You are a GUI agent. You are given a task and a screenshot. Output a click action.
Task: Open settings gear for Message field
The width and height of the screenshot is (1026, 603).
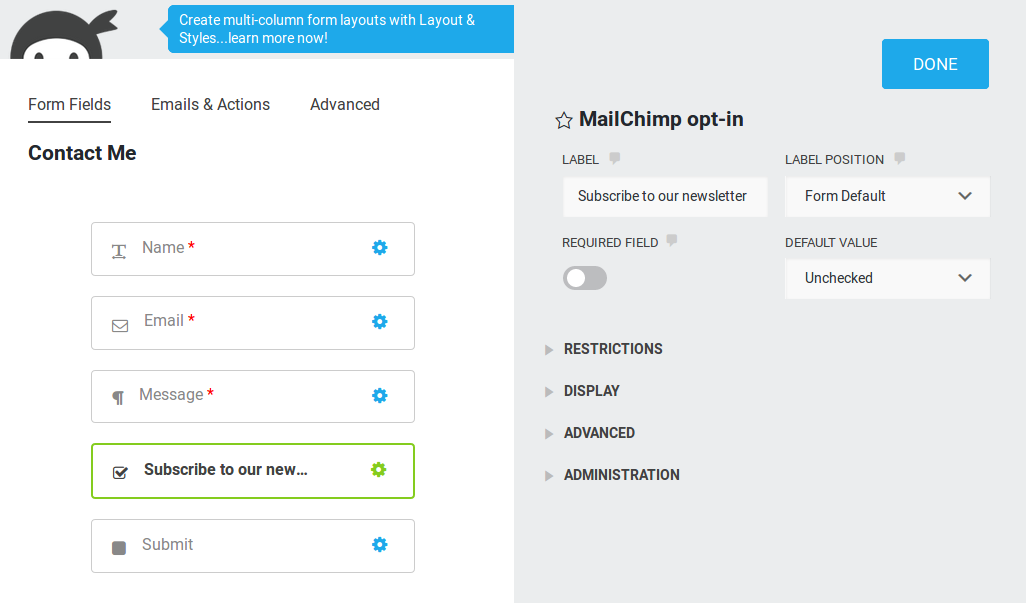[380, 395]
